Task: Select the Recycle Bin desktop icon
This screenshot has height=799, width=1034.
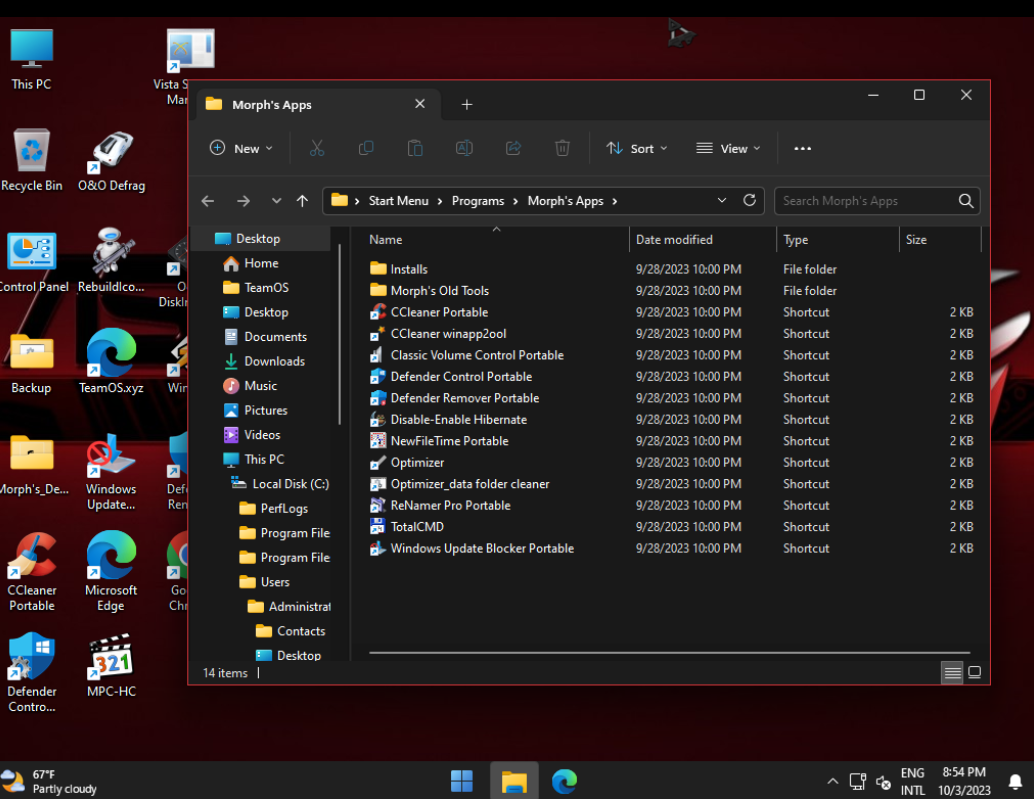Action: coord(32,161)
